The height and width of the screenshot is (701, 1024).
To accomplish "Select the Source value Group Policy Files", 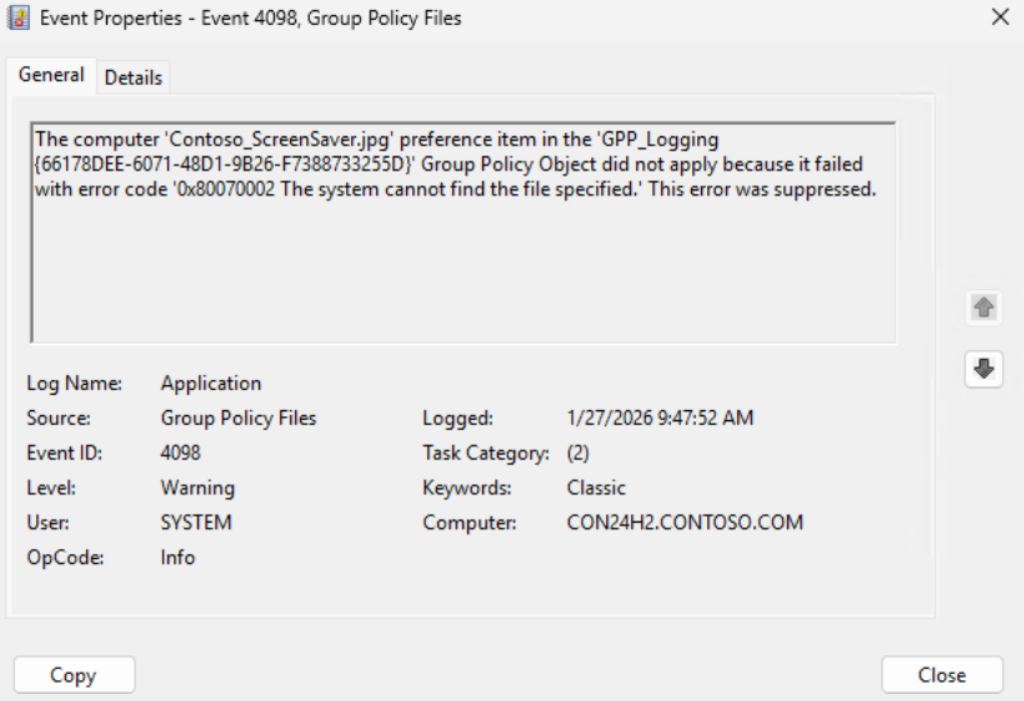I will click(238, 418).
